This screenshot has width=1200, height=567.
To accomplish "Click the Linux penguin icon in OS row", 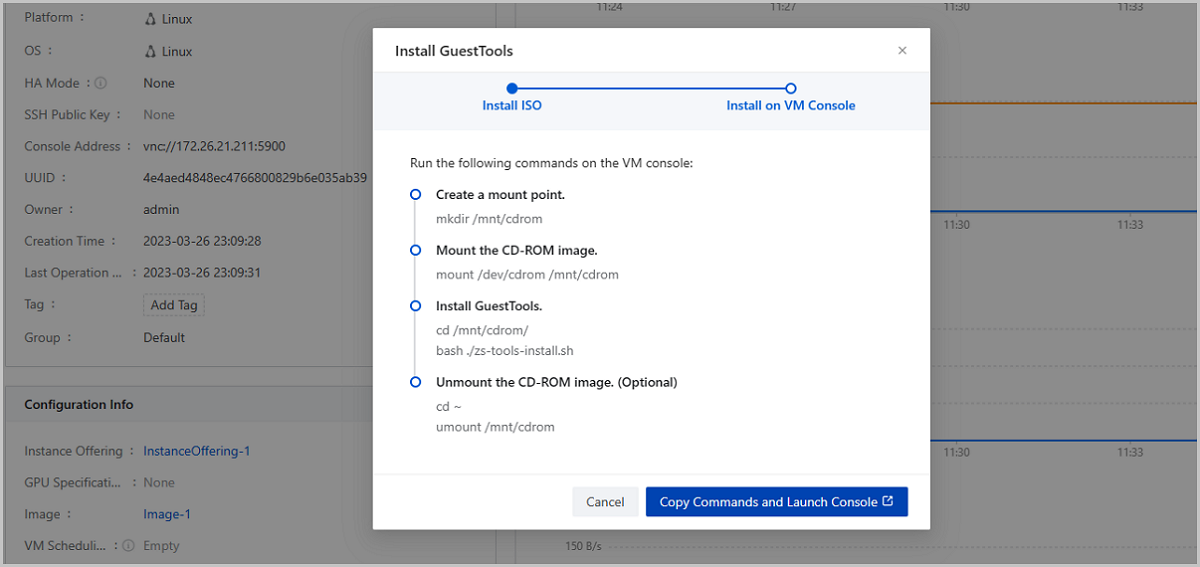I will pyautogui.click(x=150, y=51).
